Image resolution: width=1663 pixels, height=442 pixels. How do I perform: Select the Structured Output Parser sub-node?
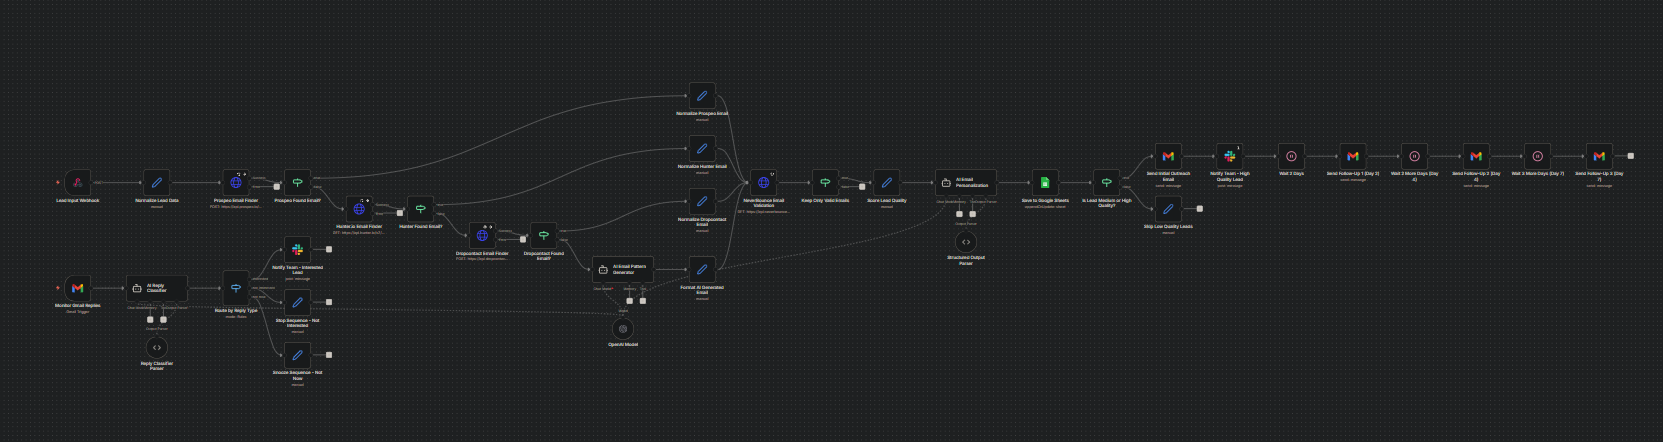coord(966,242)
